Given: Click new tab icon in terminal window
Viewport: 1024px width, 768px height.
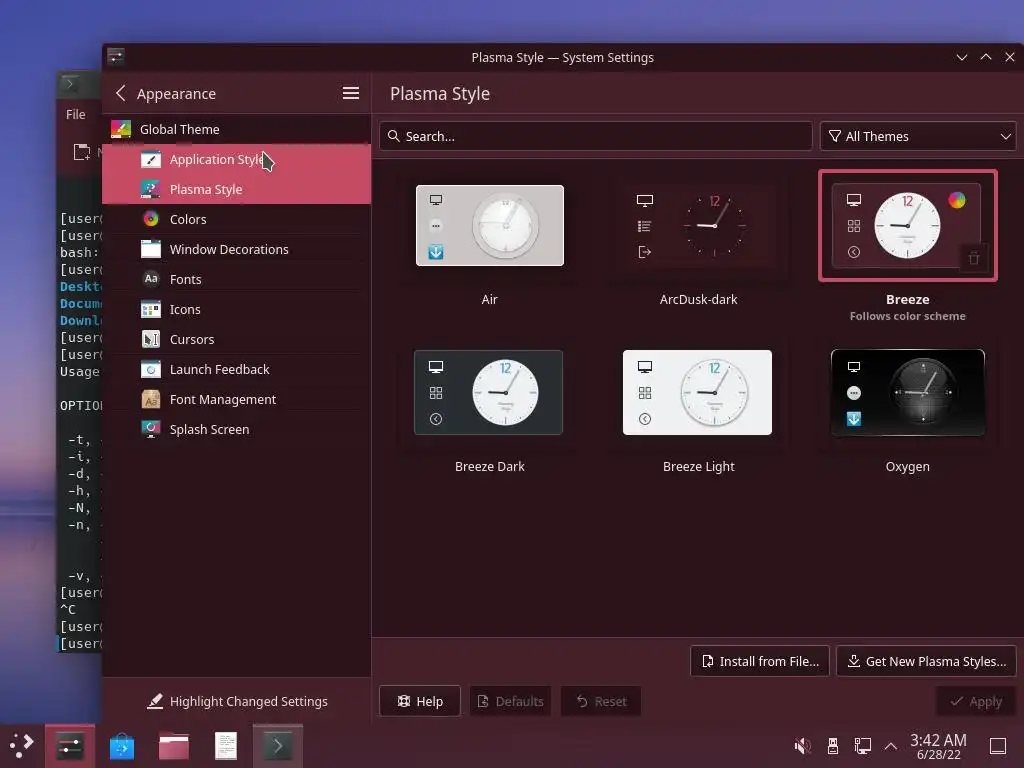Looking at the screenshot, I should (82, 152).
